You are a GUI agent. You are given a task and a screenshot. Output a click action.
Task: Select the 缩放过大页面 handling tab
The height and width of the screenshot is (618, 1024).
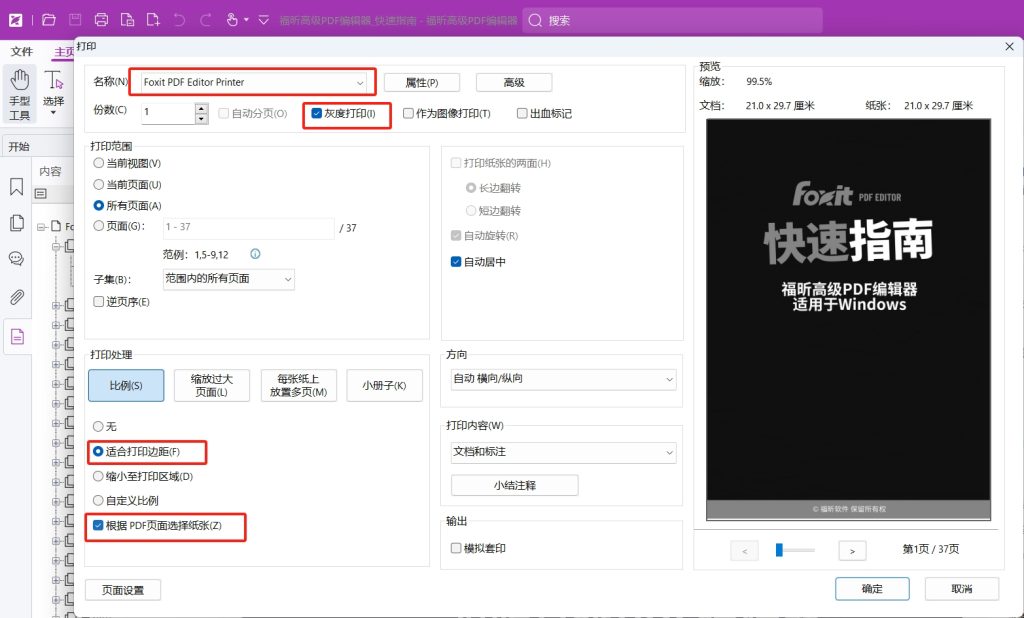coord(212,385)
